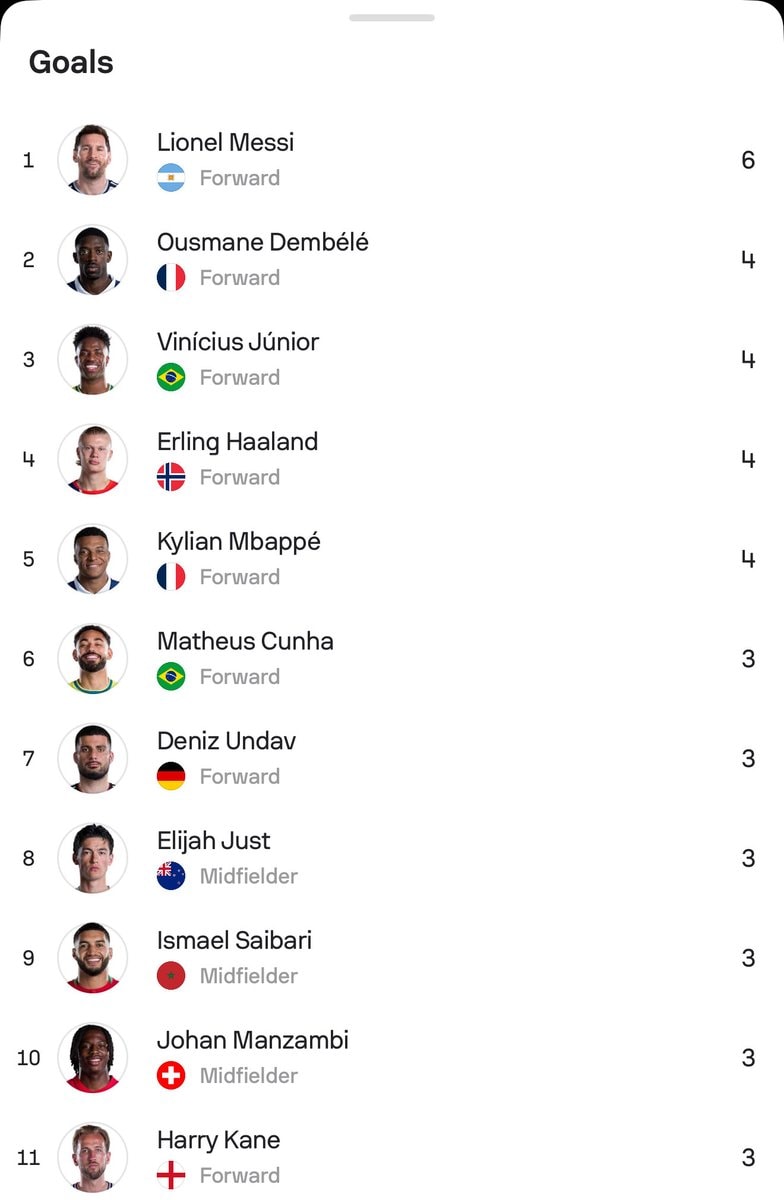Open Kylian Mbappé's player photo
Viewport: 784px width, 1200px height.
pos(93,559)
